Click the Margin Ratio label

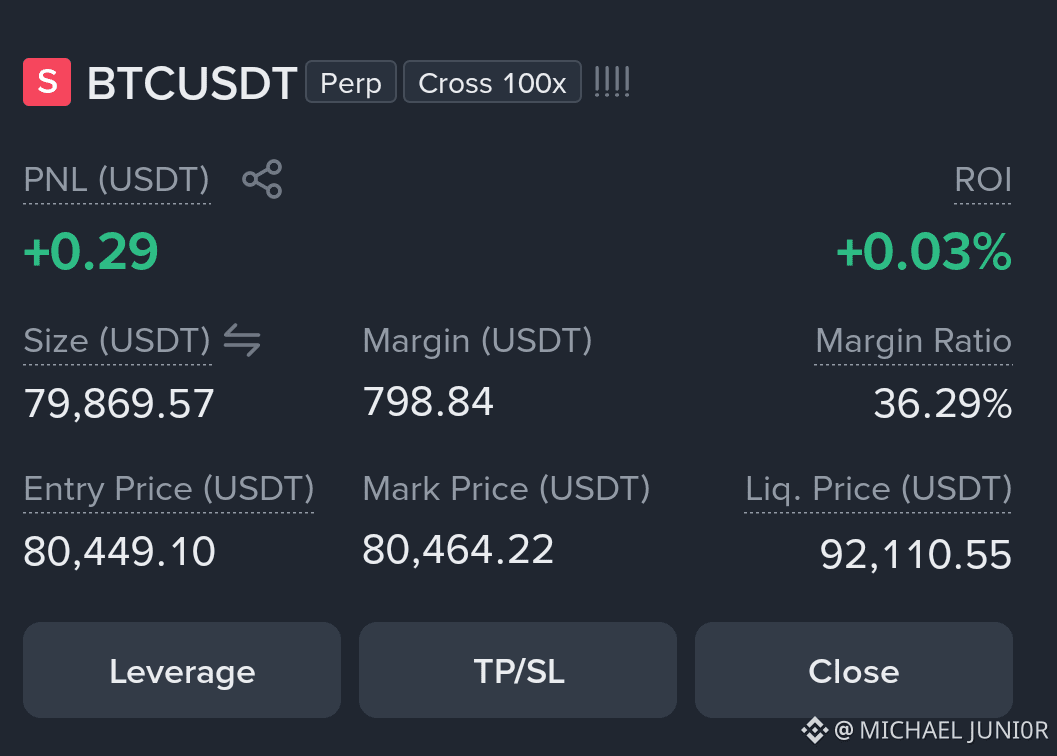coord(913,341)
